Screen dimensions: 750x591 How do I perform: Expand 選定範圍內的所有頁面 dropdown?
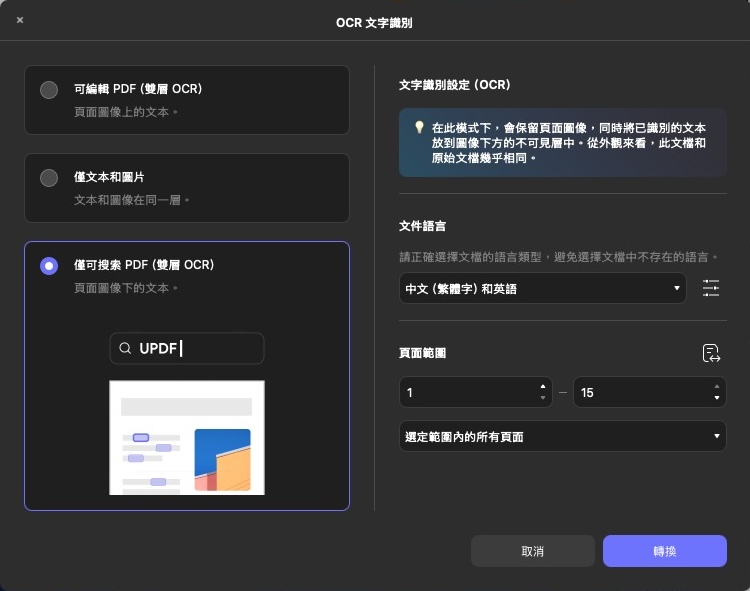562,436
